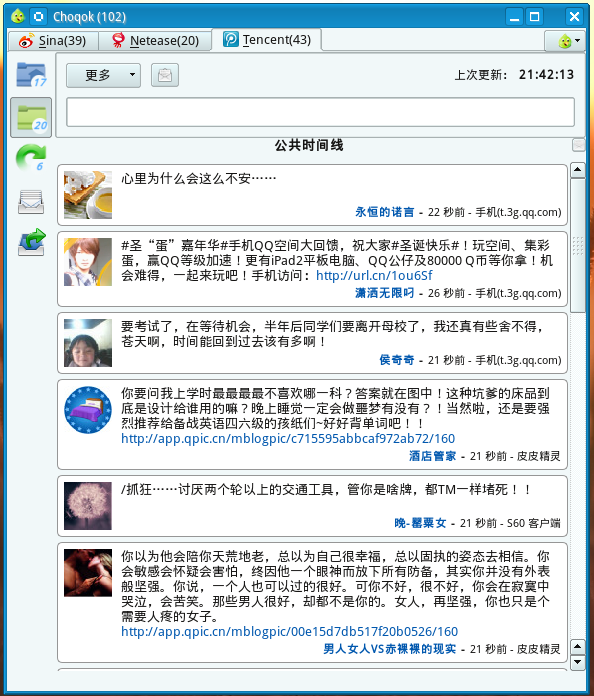Open the 00e15d7db517f20b0526 picture link
The width and height of the screenshot is (594, 696).
(x=289, y=632)
